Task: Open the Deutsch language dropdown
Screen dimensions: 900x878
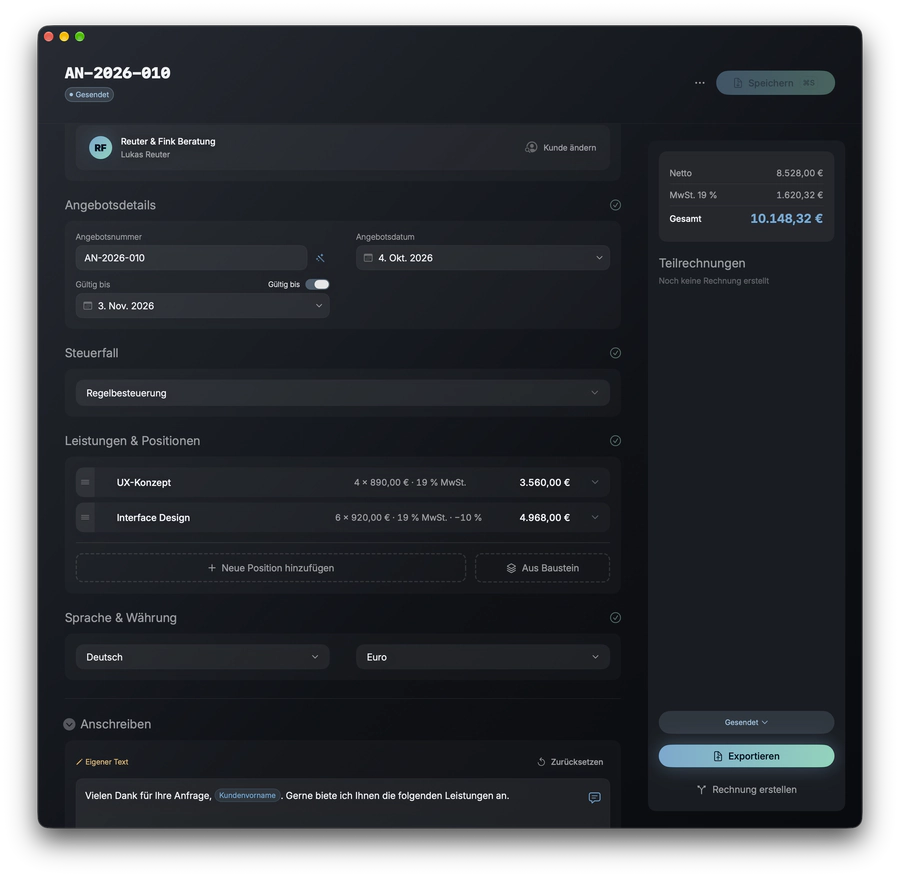Action: tap(203, 657)
